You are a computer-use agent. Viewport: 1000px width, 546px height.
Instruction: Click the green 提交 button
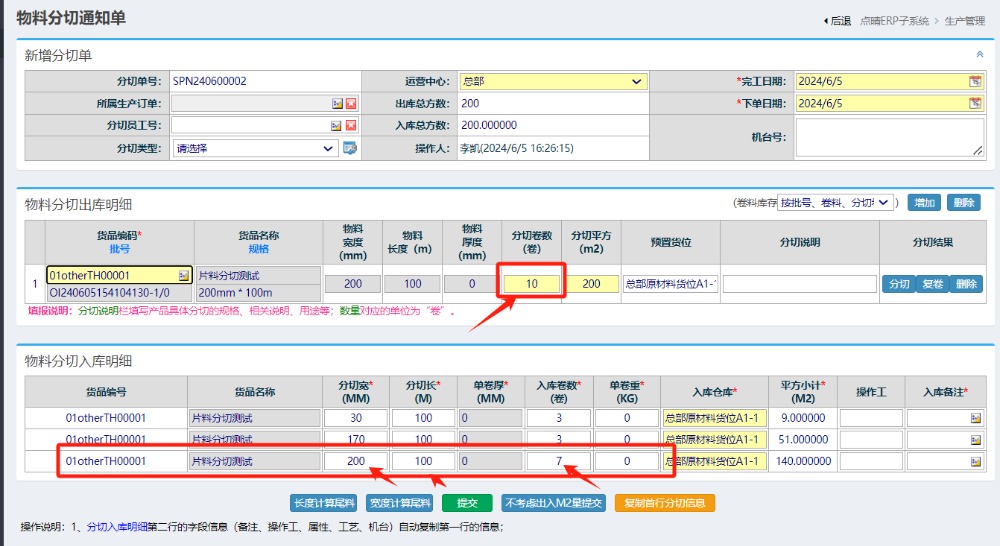click(467, 503)
